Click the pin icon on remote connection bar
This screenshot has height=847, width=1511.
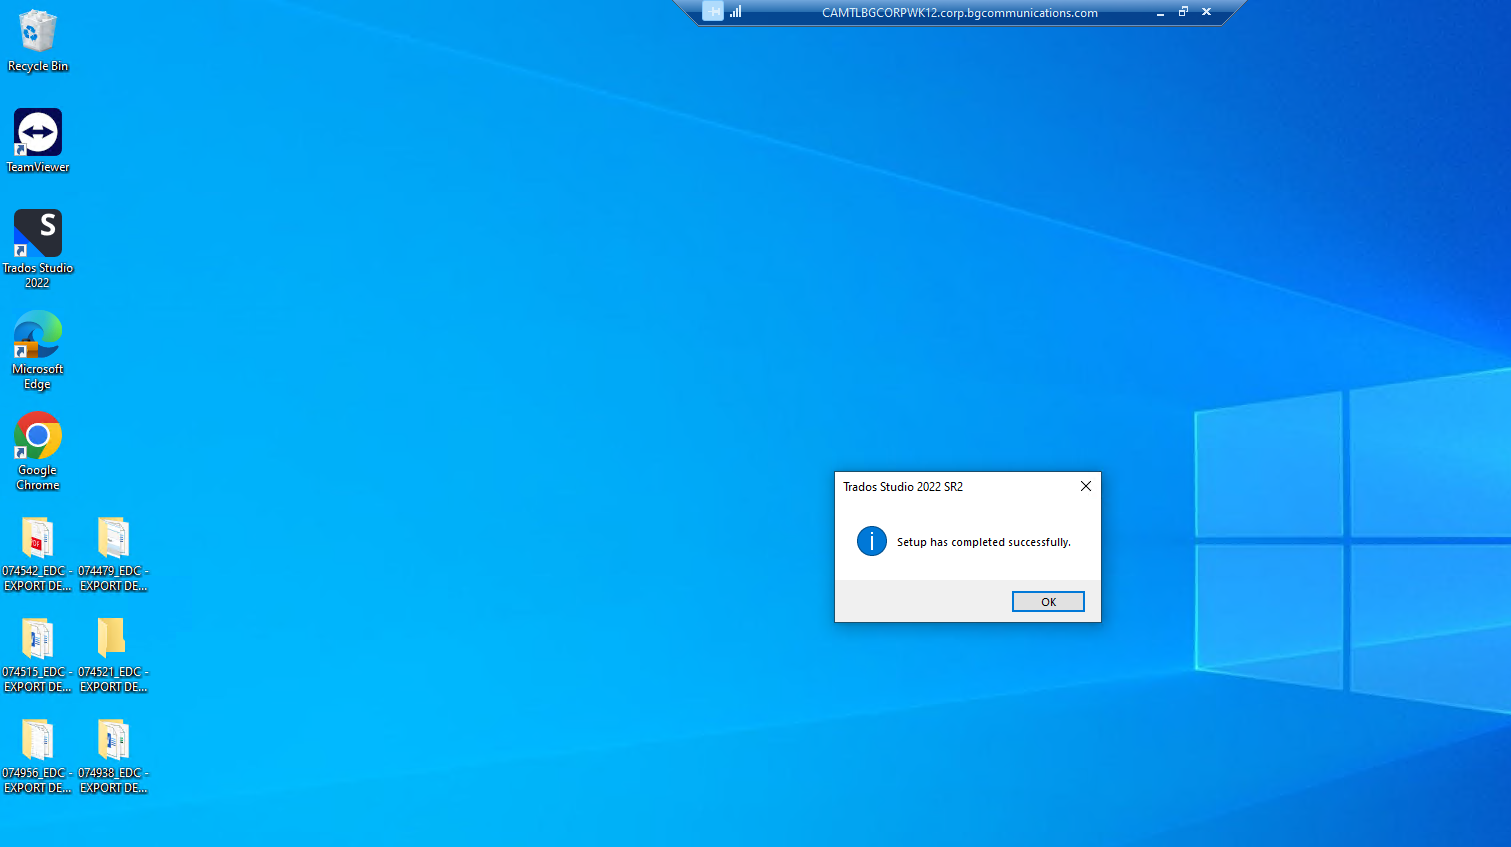(712, 12)
